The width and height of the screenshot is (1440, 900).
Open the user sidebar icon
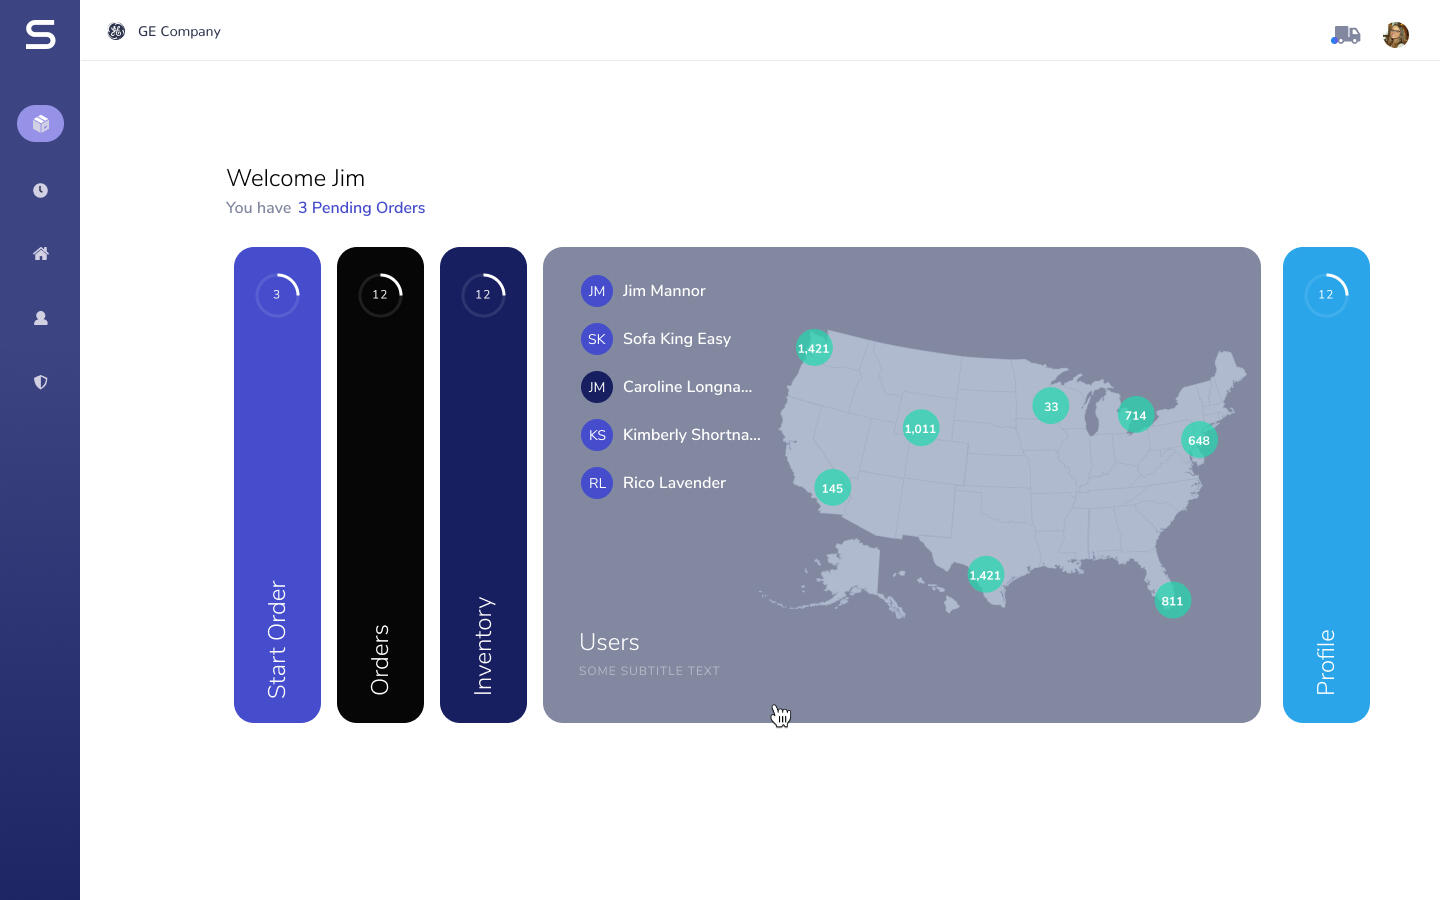tap(40, 318)
